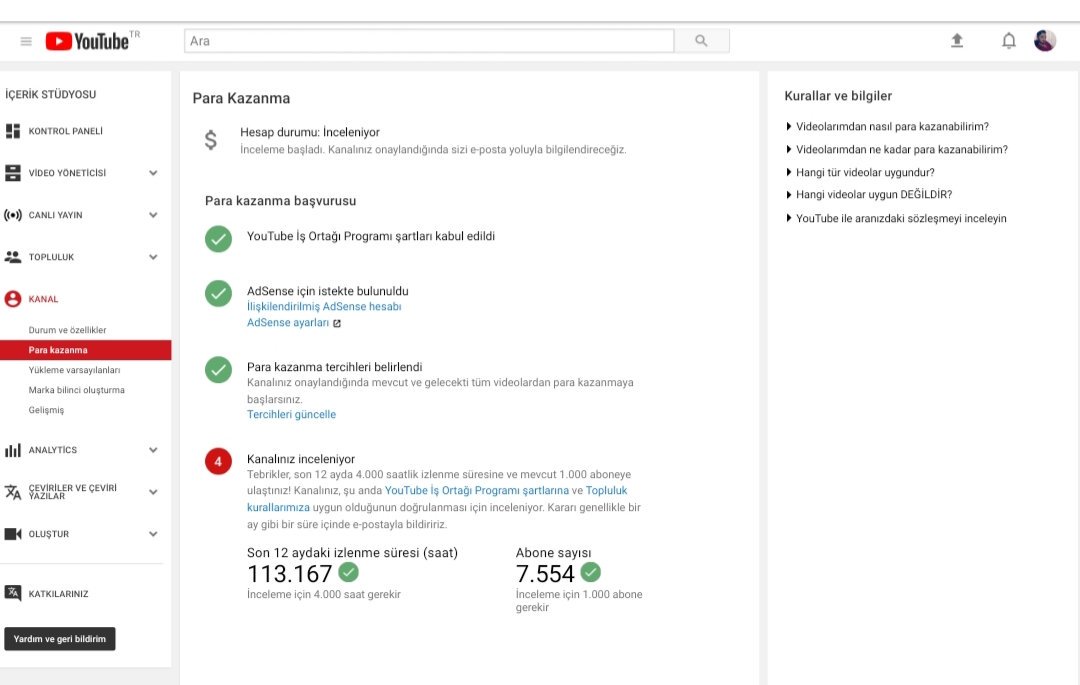Open Katkılarınız menu item

click(x=59, y=593)
